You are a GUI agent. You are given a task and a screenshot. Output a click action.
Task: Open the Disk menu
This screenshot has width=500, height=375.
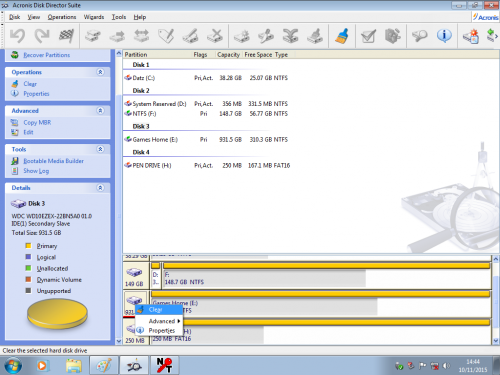[14, 17]
